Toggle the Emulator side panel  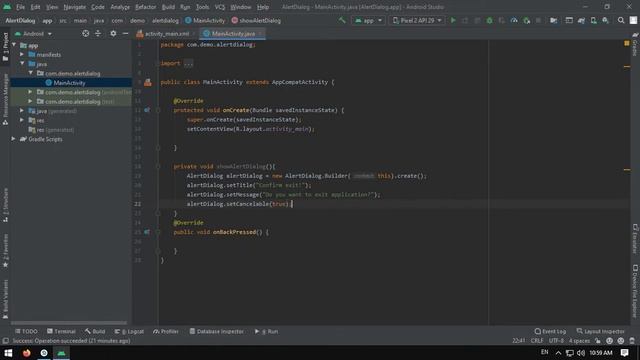[635, 239]
